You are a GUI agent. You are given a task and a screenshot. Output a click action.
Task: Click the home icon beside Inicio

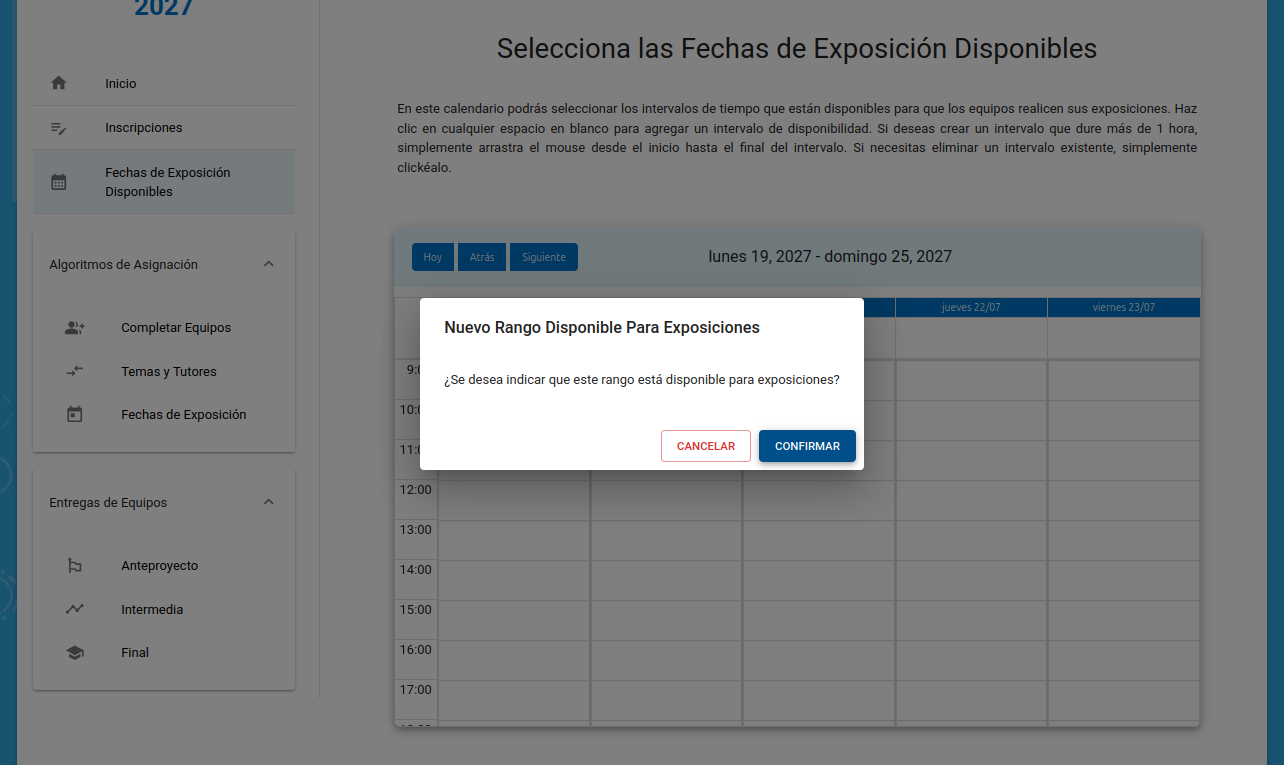click(x=59, y=84)
